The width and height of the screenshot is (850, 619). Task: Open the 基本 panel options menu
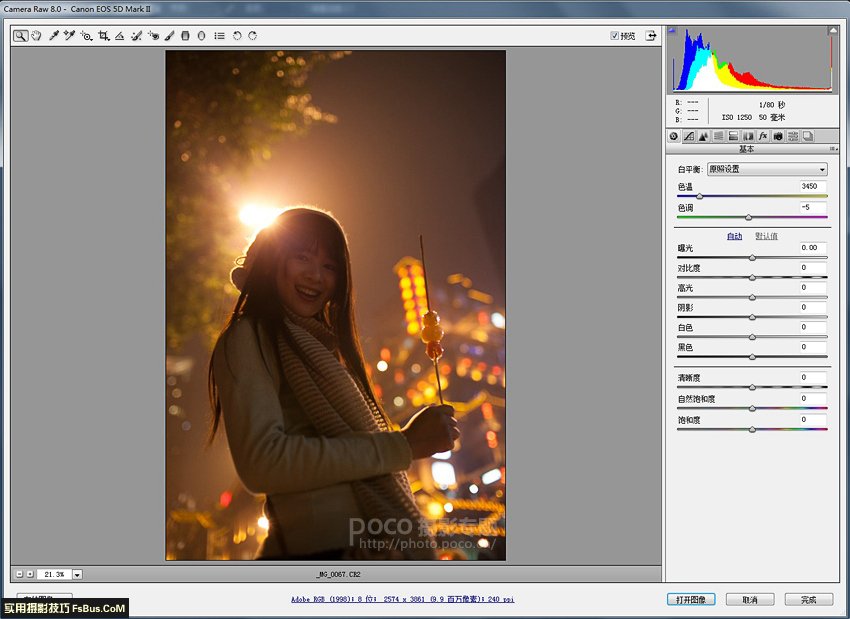(832, 149)
